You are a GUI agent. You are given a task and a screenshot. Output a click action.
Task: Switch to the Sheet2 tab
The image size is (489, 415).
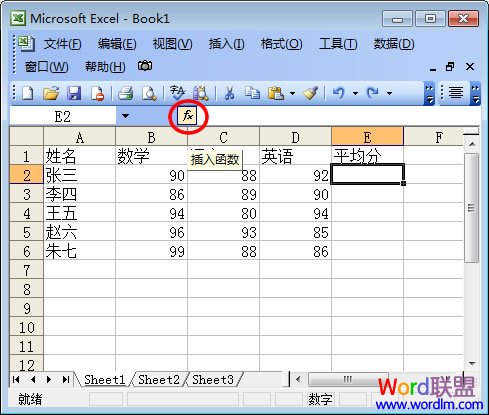point(159,380)
